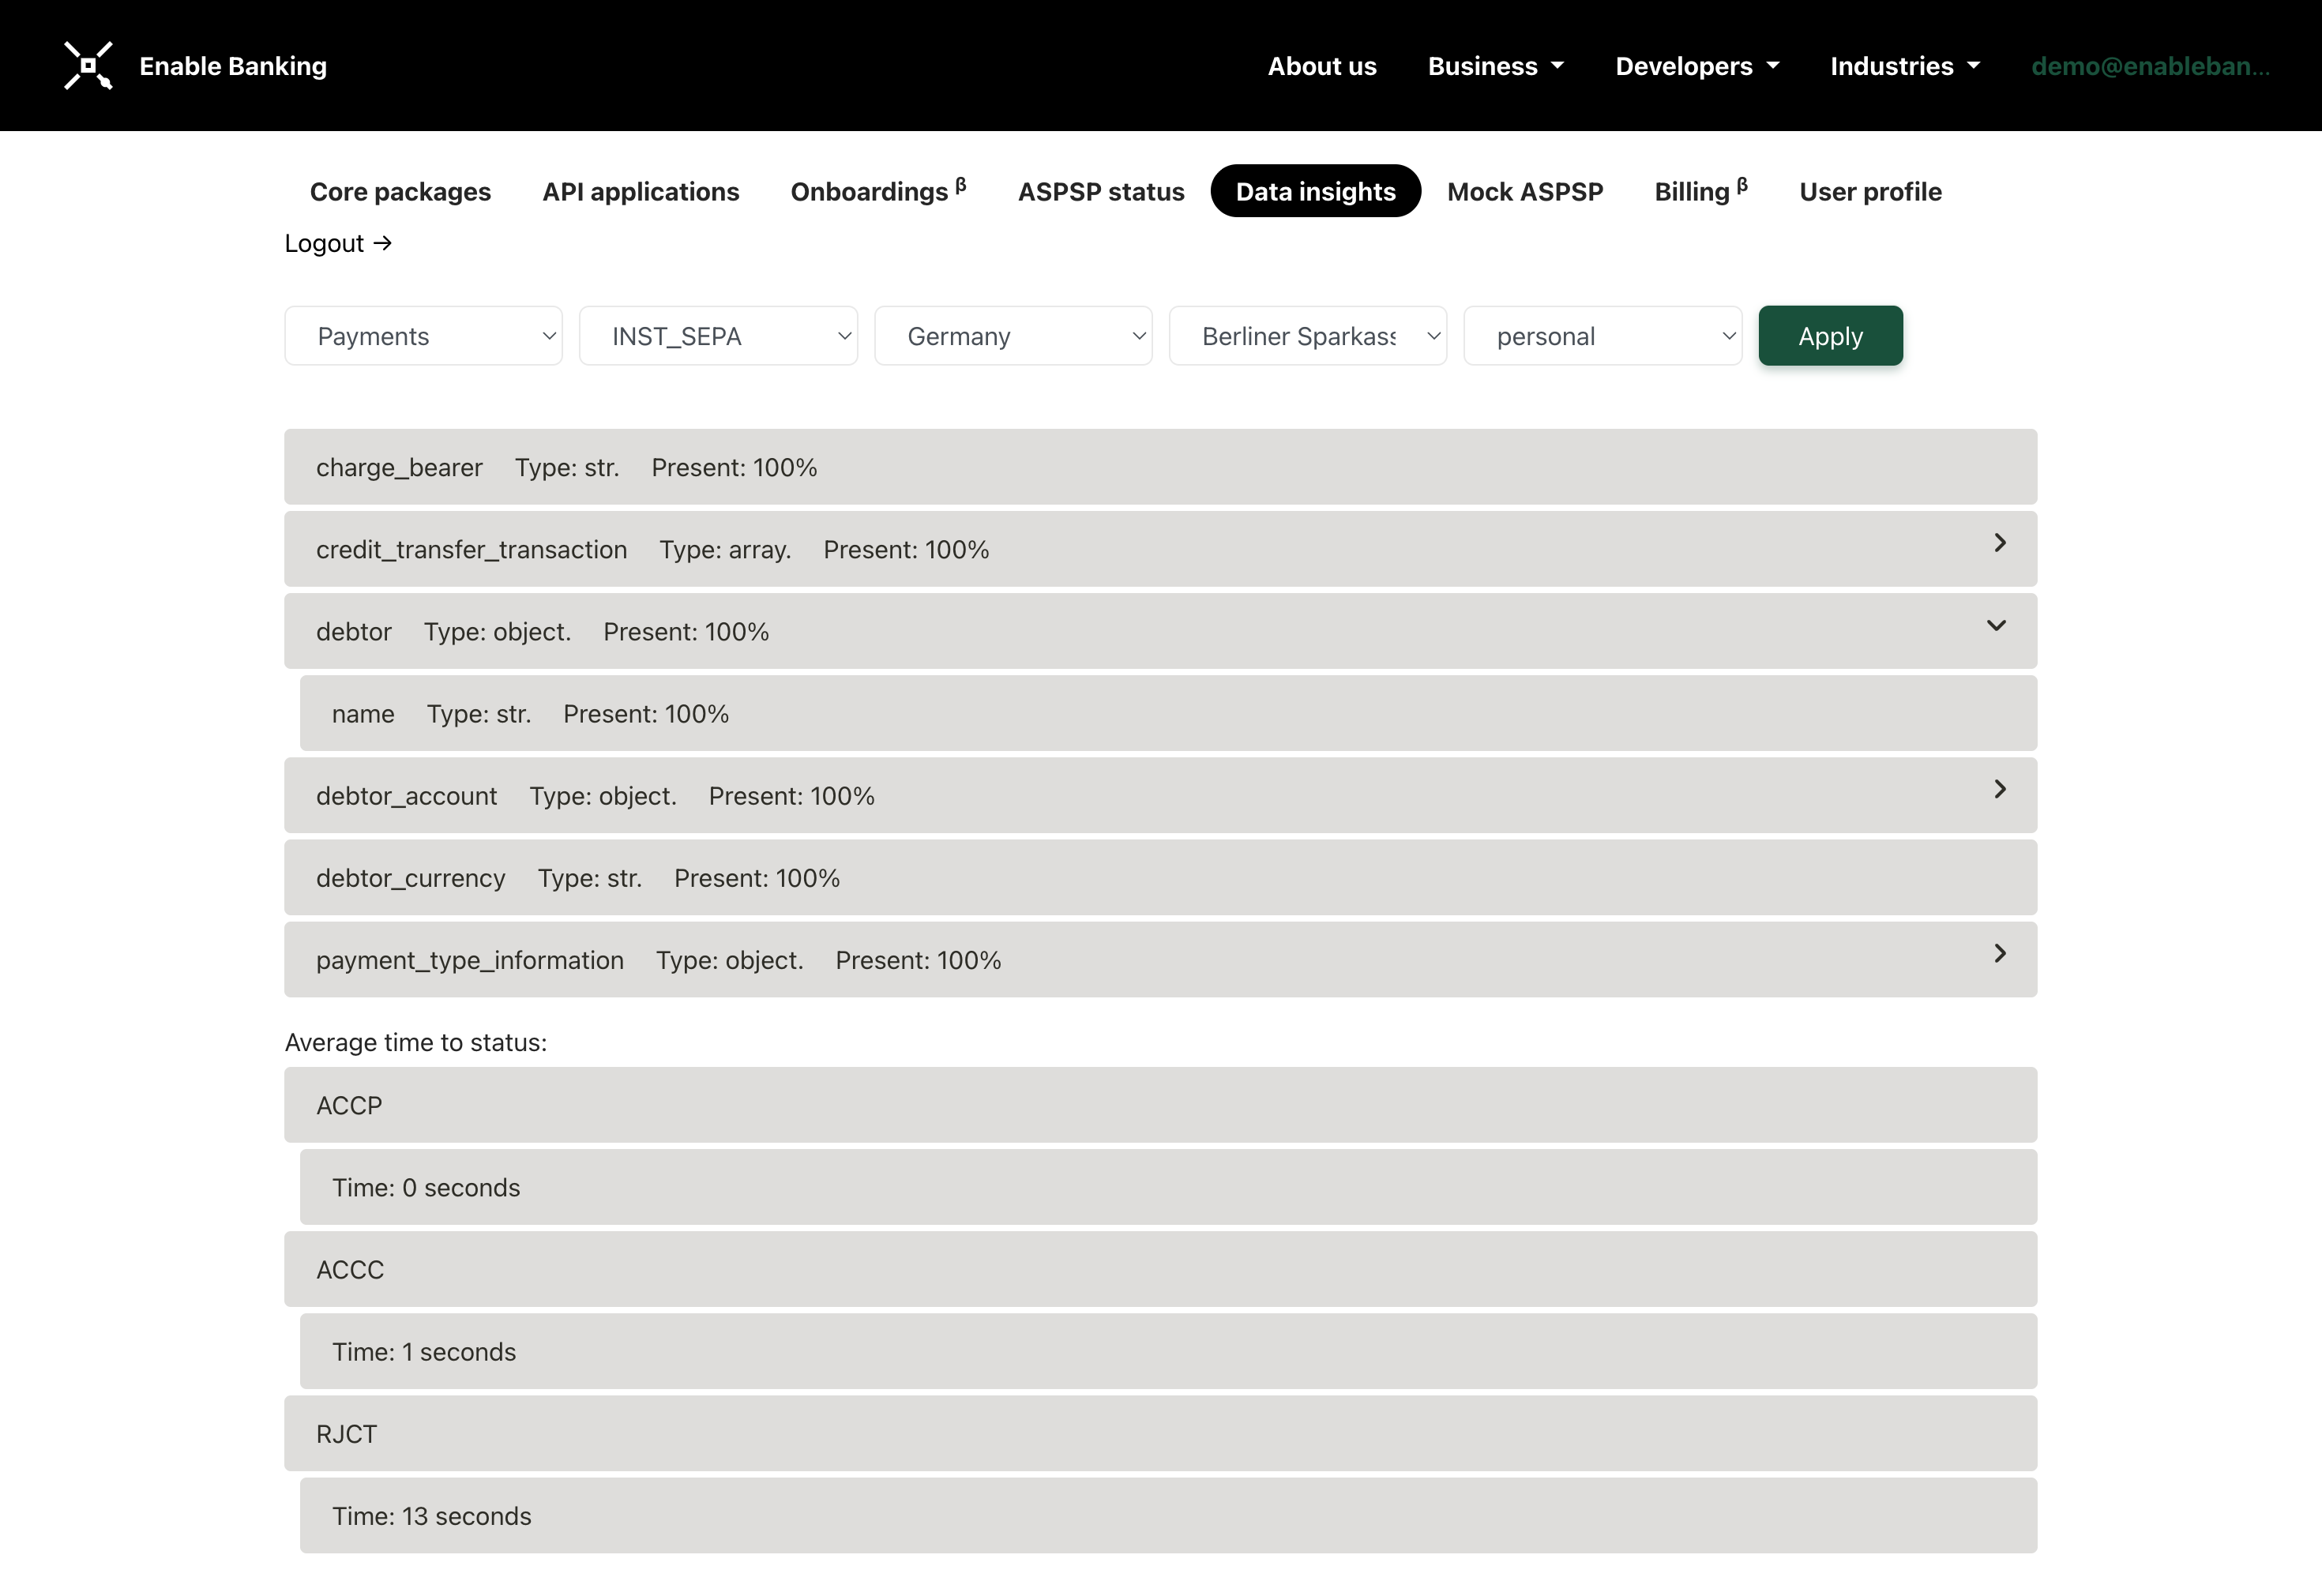This screenshot has width=2322, height=1596.
Task: Switch to the Onboardings tab
Action: point(878,191)
